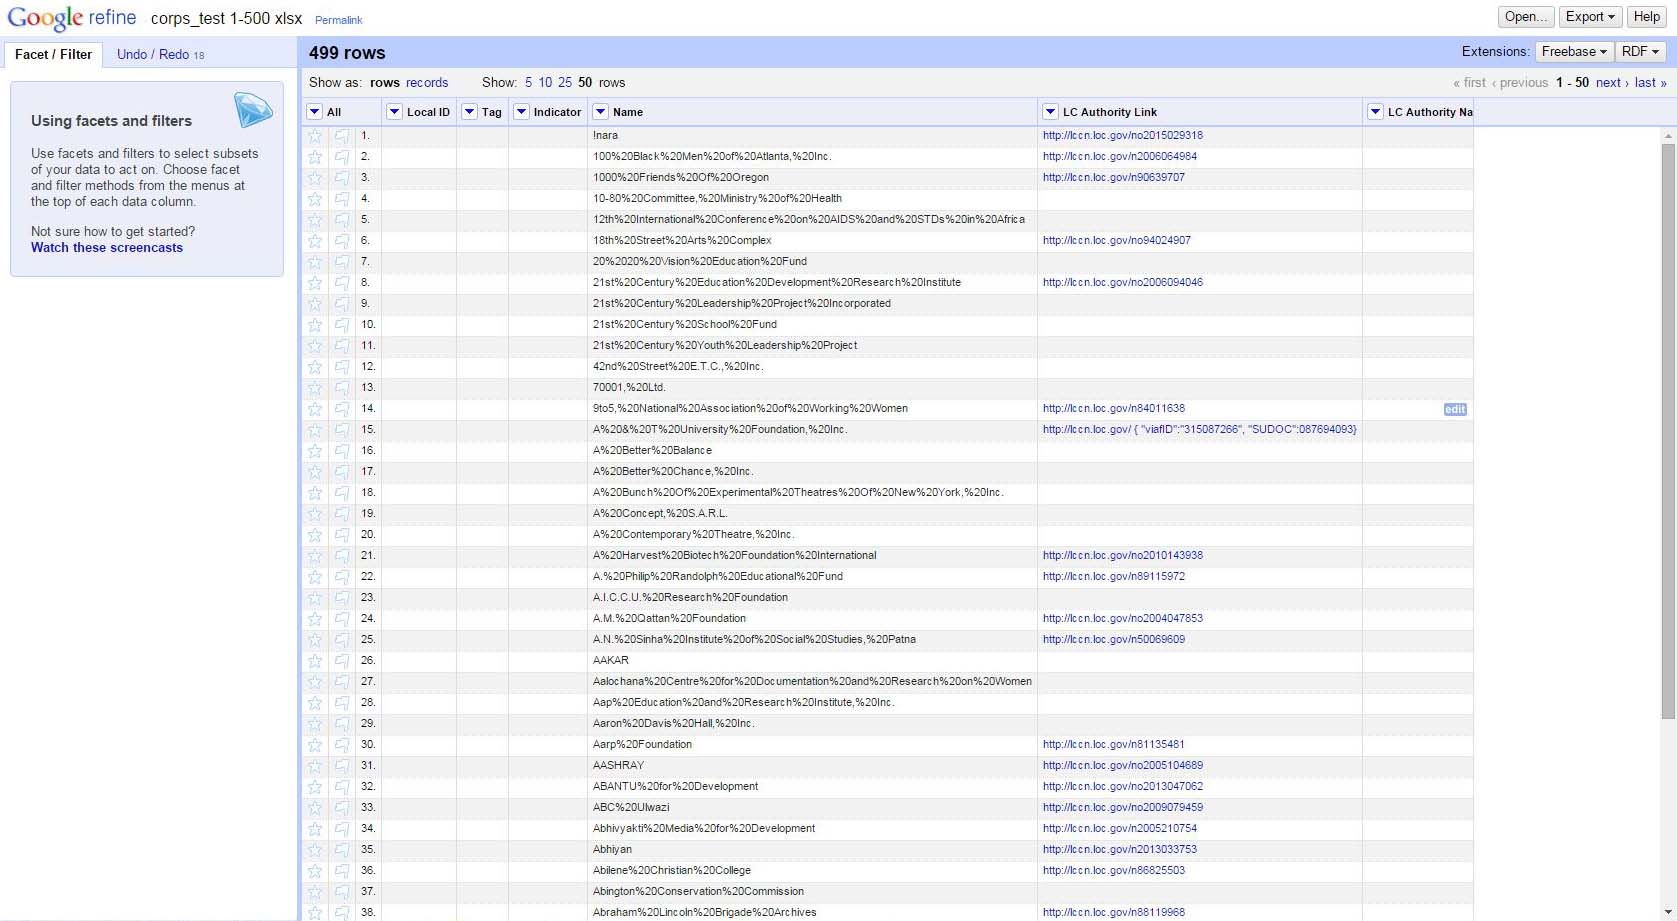Flag row 1 with name !nara
The image size is (1677, 921).
[342, 135]
